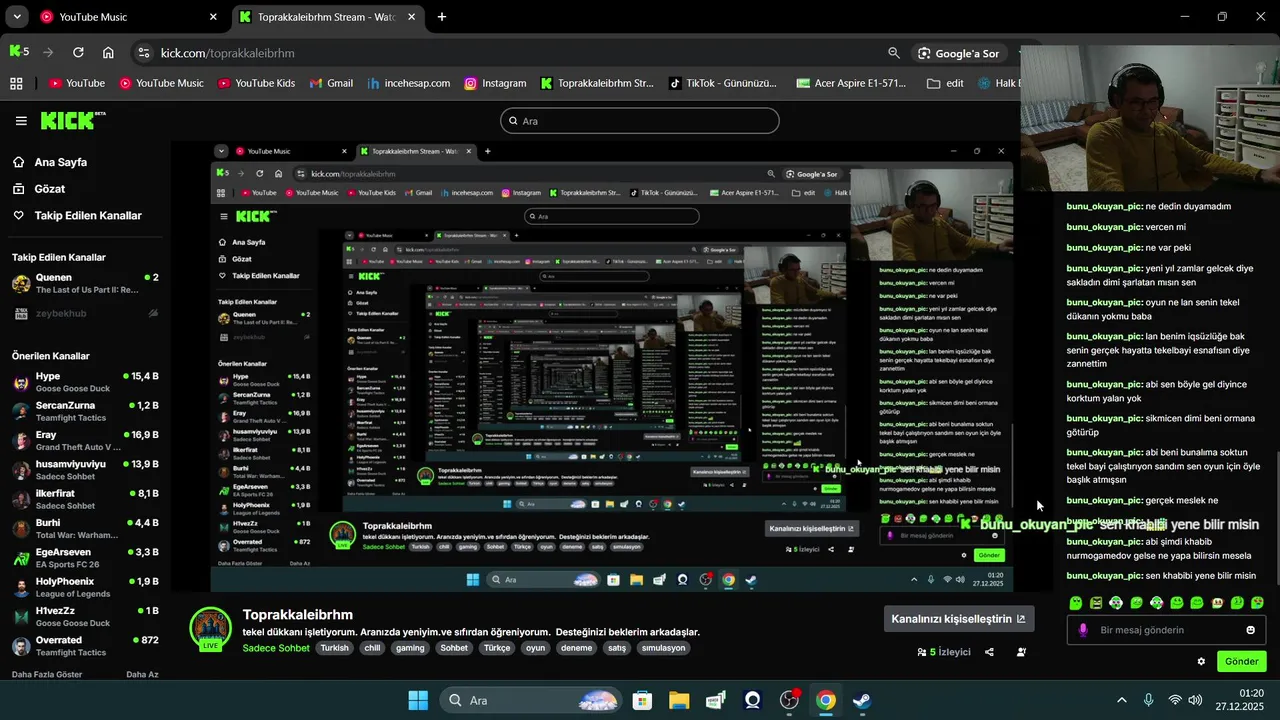Open the edit bookmarks folder
The width and height of the screenshot is (1280, 720).
coord(945,83)
